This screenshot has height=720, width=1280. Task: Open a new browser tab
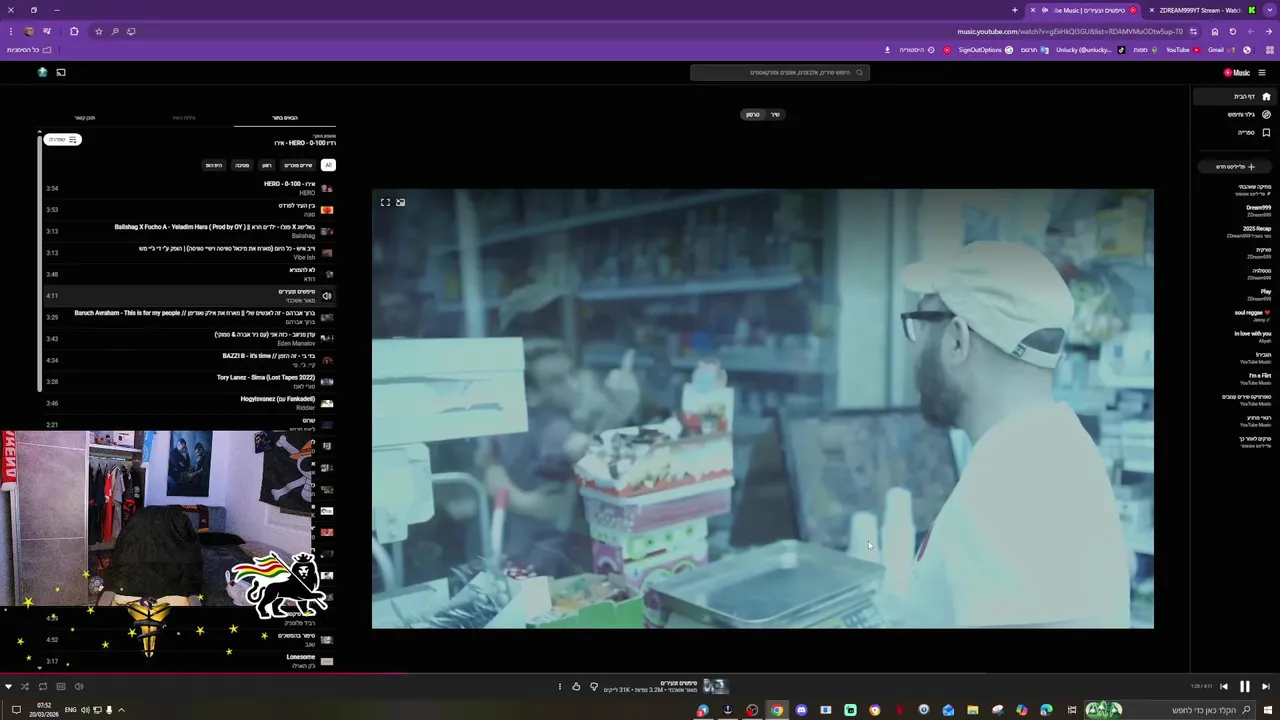click(x=1015, y=10)
